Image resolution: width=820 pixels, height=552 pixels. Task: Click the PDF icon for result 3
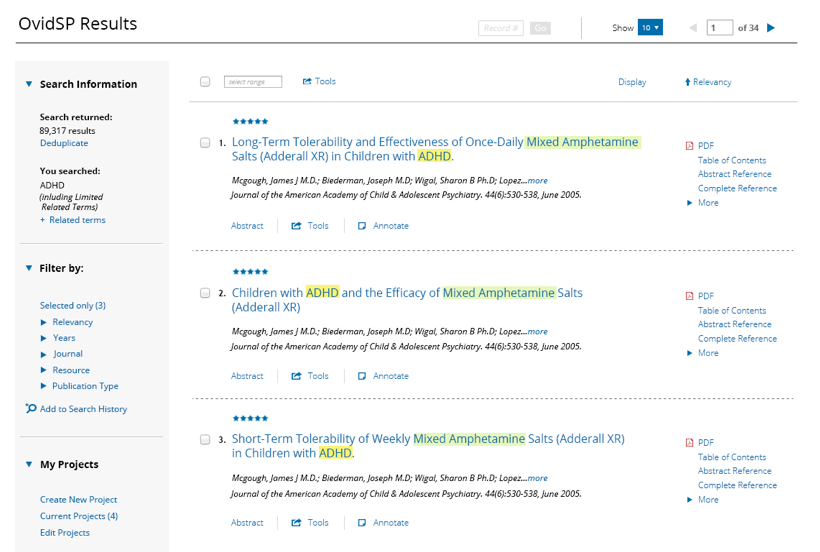(690, 443)
